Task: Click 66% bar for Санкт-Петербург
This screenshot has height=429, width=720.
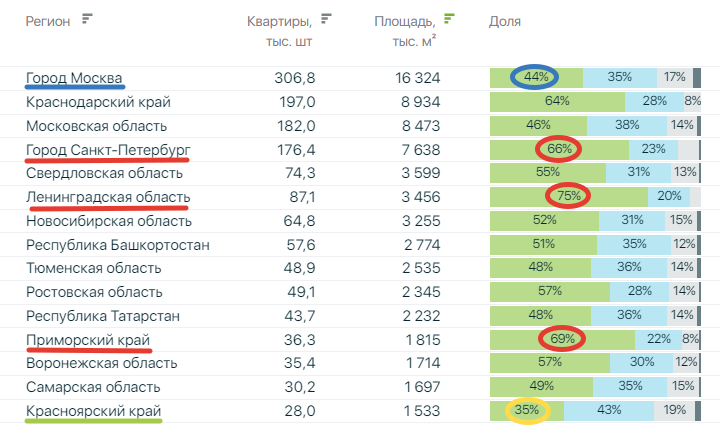Action: (559, 149)
